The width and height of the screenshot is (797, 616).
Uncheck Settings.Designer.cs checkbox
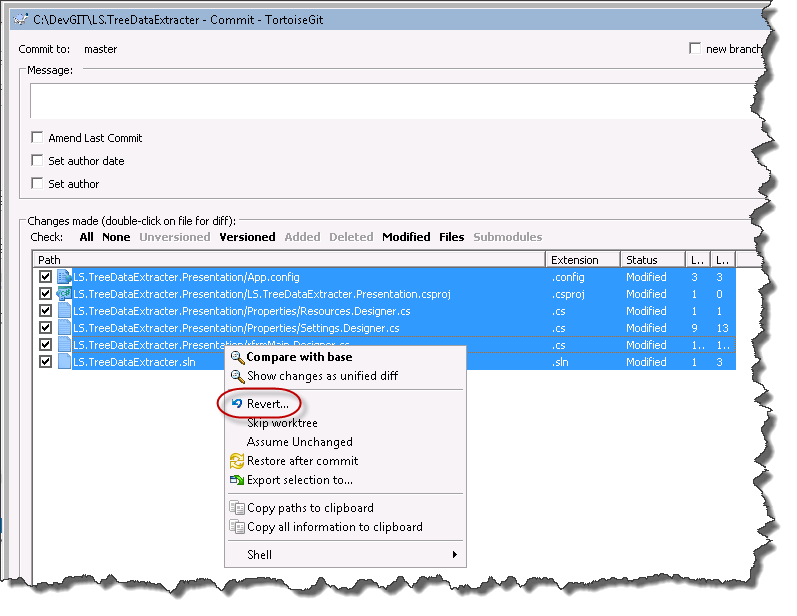[46, 327]
